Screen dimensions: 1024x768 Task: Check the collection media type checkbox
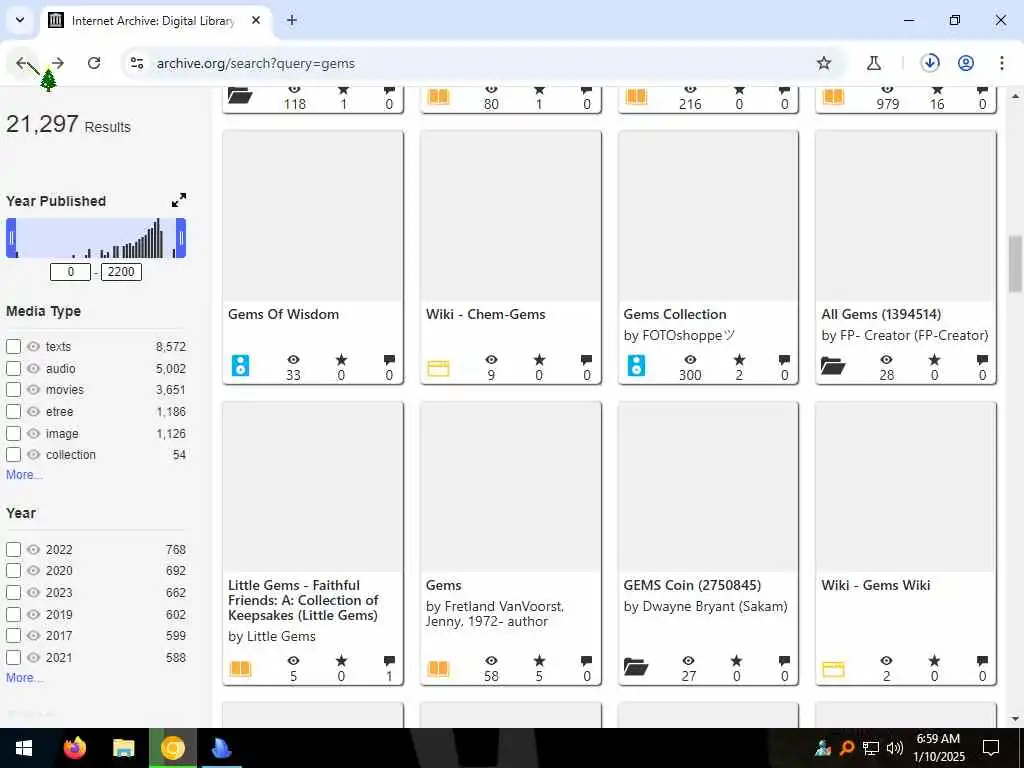(x=13, y=455)
